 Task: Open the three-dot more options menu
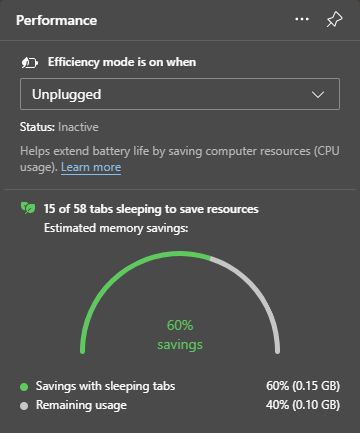click(302, 19)
